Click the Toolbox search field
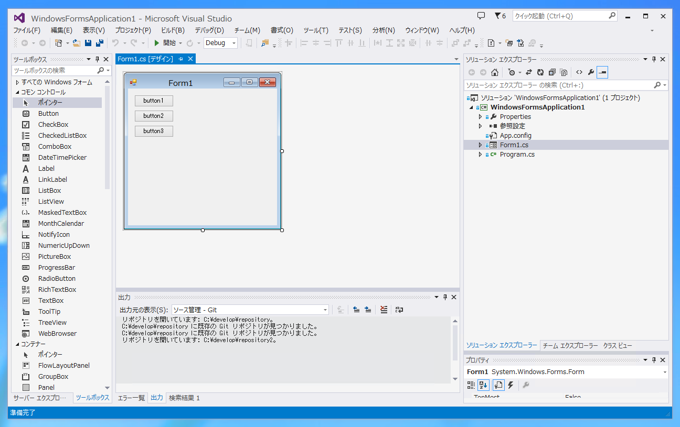 [x=61, y=70]
